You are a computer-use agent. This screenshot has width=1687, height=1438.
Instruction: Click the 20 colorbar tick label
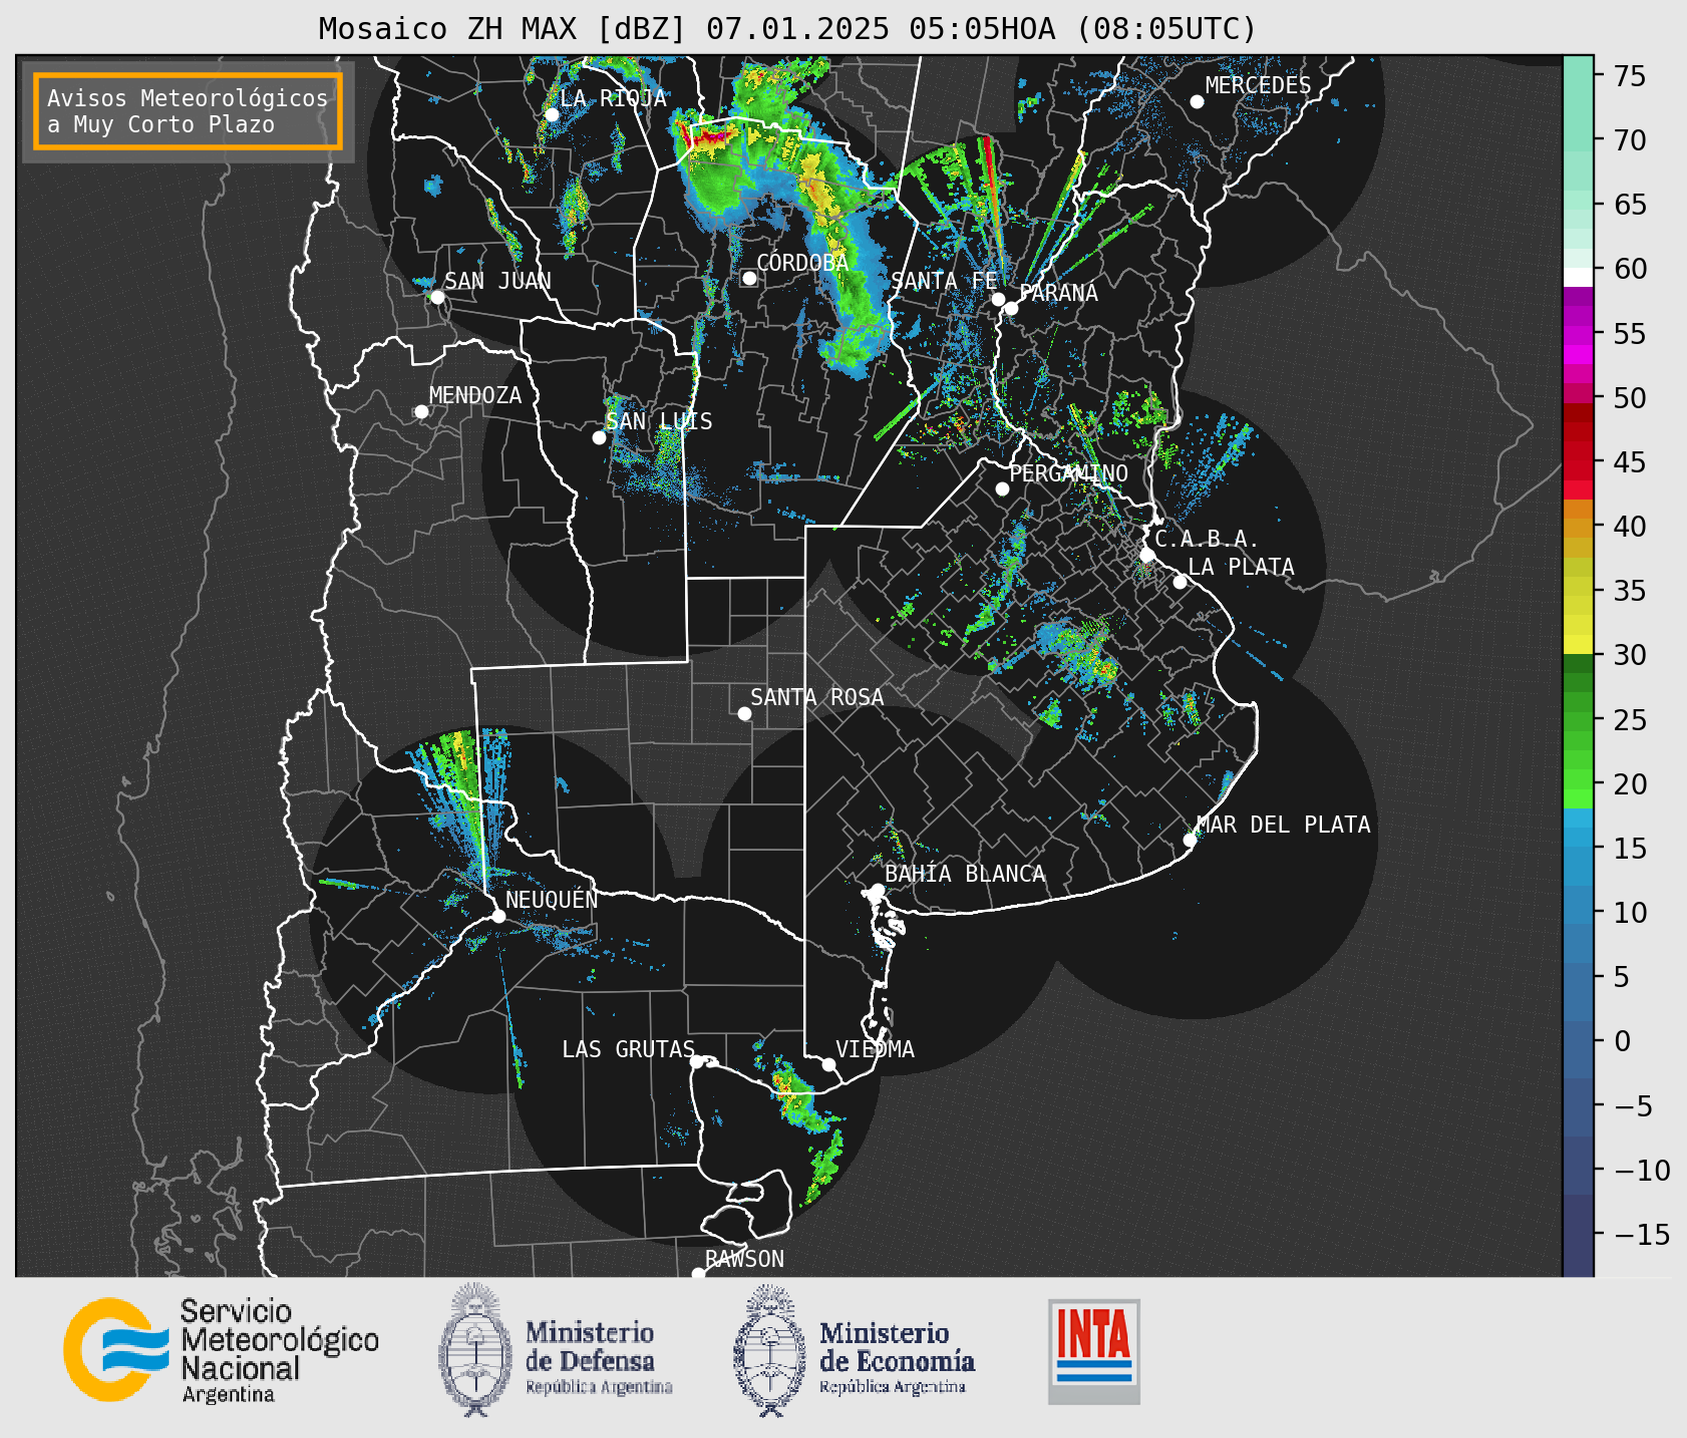(x=1628, y=784)
